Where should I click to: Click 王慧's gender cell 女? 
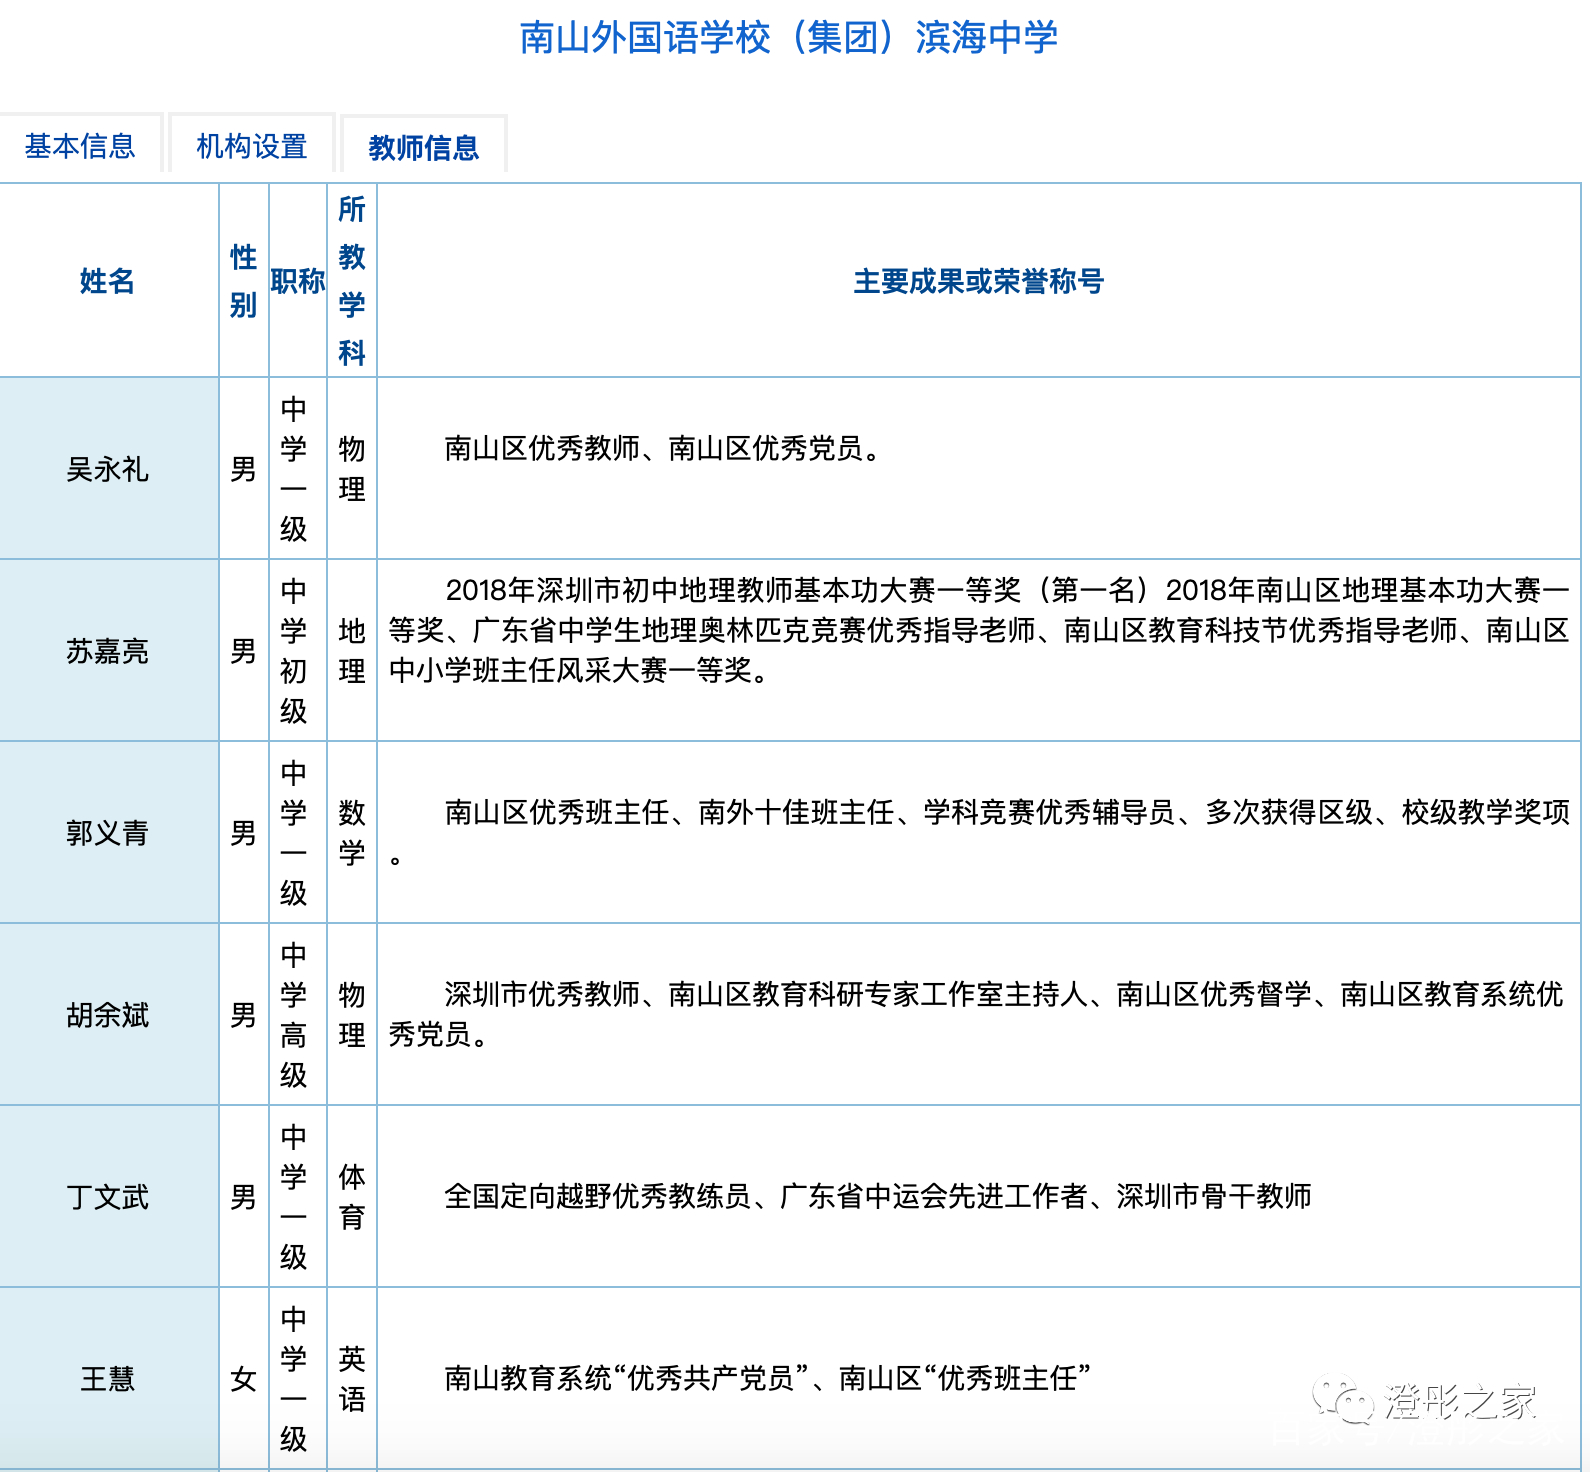[x=244, y=1379]
